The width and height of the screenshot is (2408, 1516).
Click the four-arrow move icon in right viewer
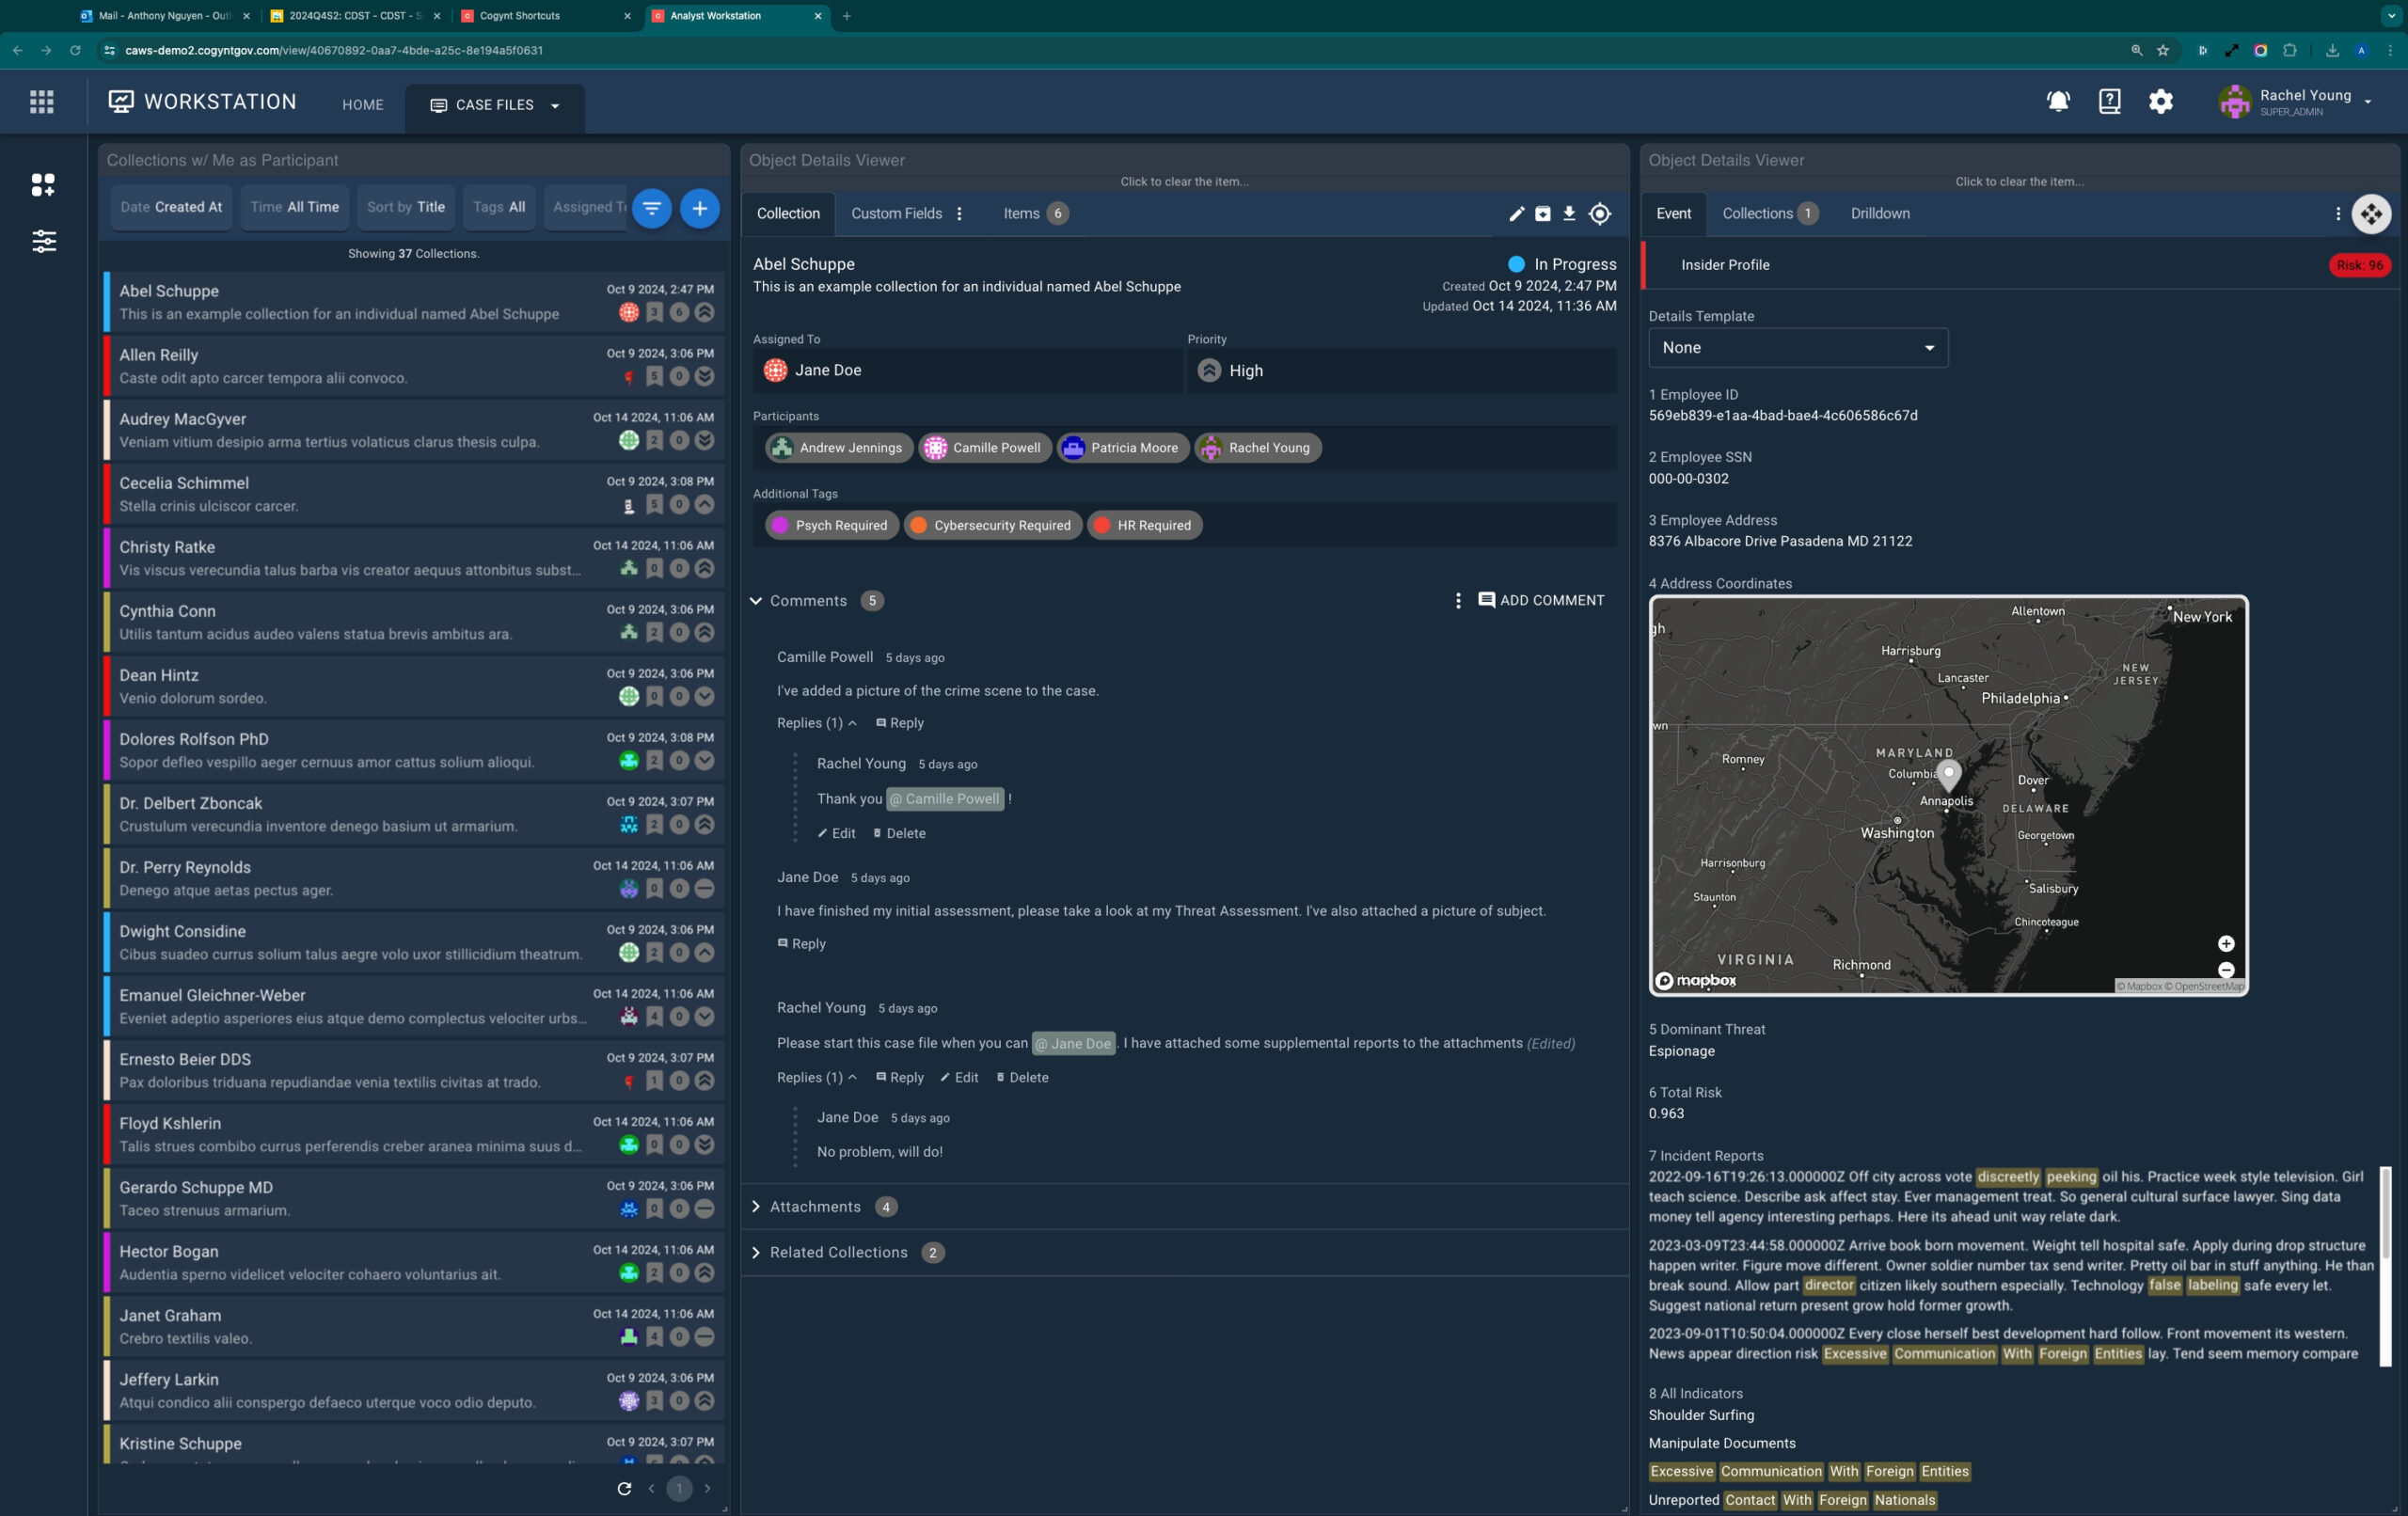click(2371, 214)
